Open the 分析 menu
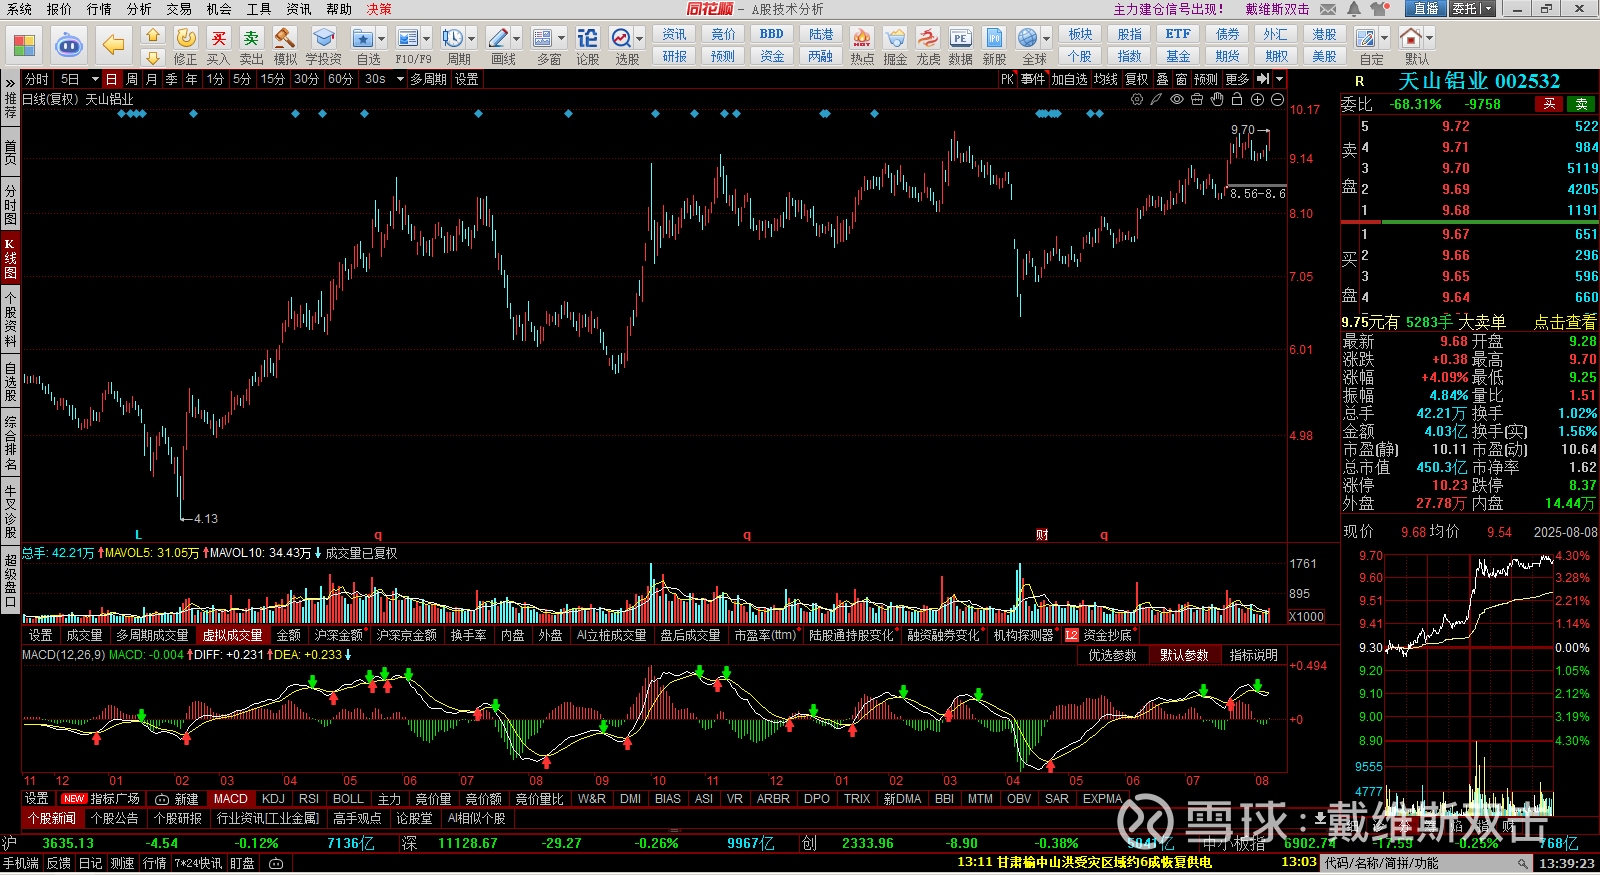1600x875 pixels. tap(139, 9)
